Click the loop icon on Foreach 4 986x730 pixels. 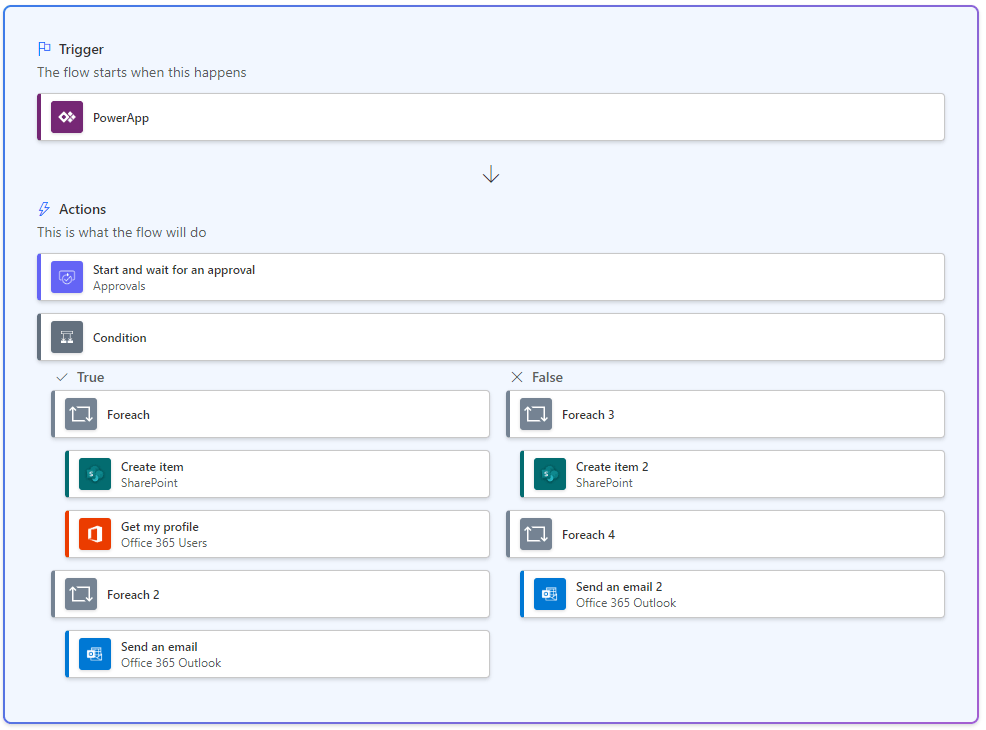(536, 534)
